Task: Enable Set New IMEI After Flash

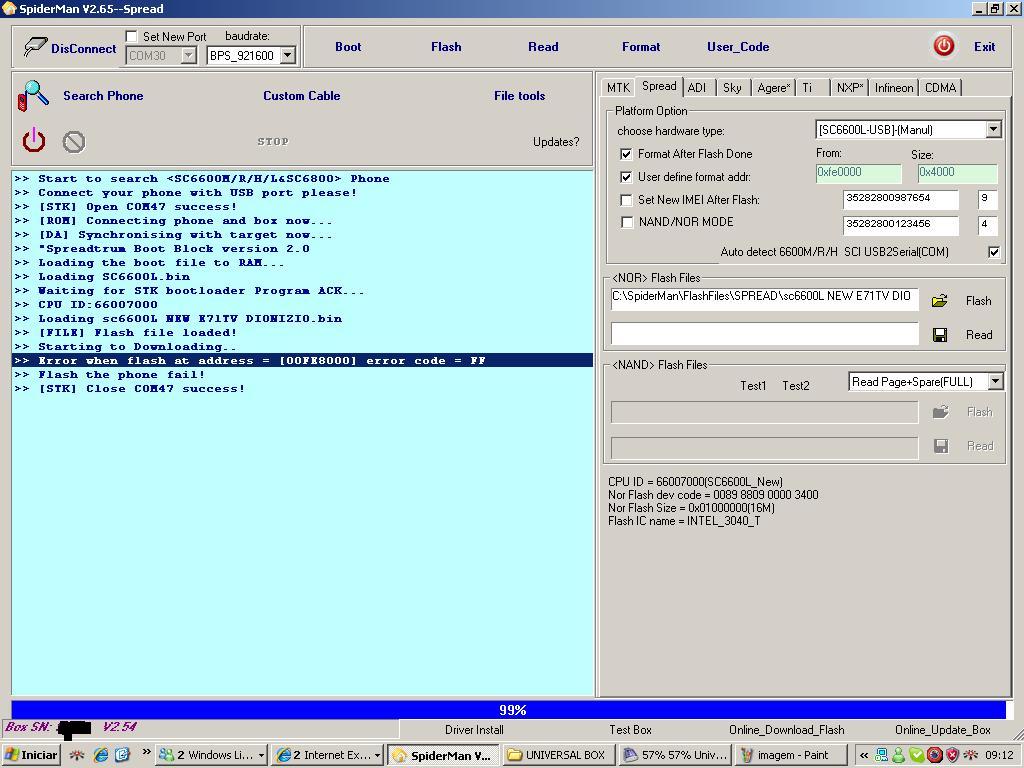Action: pos(626,199)
